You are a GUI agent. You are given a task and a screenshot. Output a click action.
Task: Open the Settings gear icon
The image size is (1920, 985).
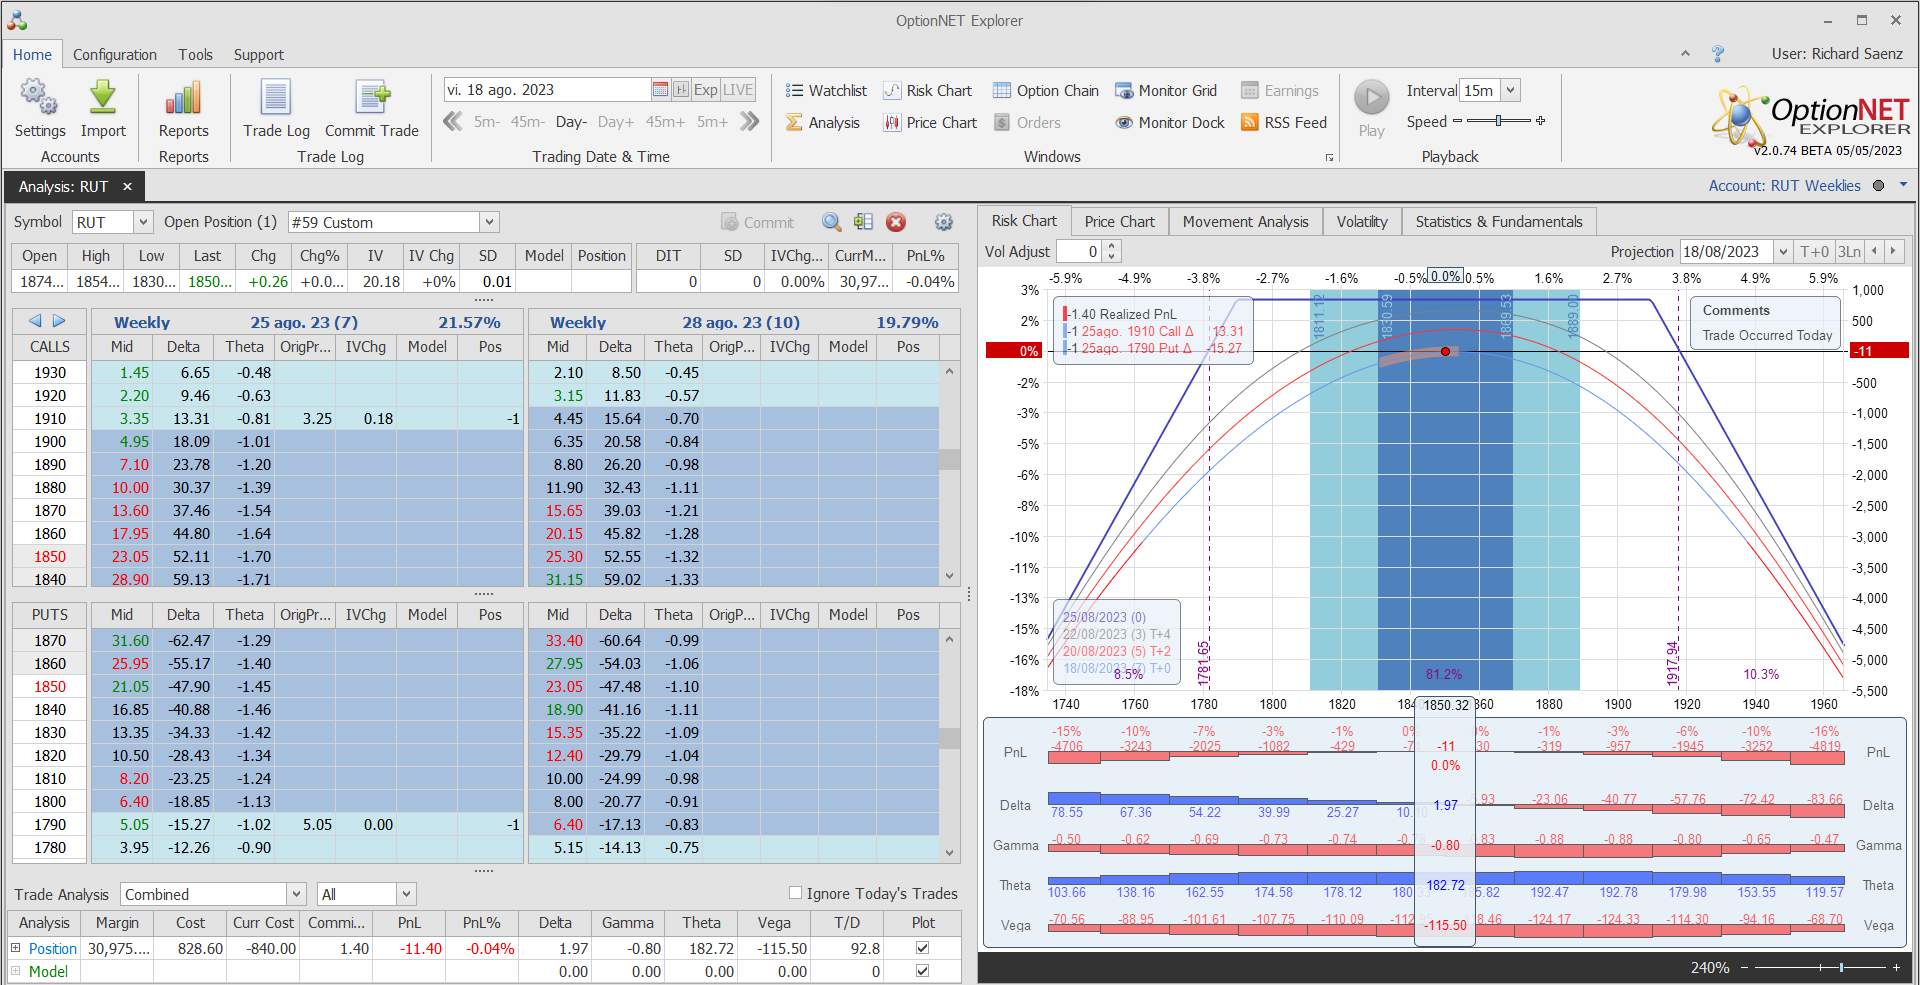39,99
